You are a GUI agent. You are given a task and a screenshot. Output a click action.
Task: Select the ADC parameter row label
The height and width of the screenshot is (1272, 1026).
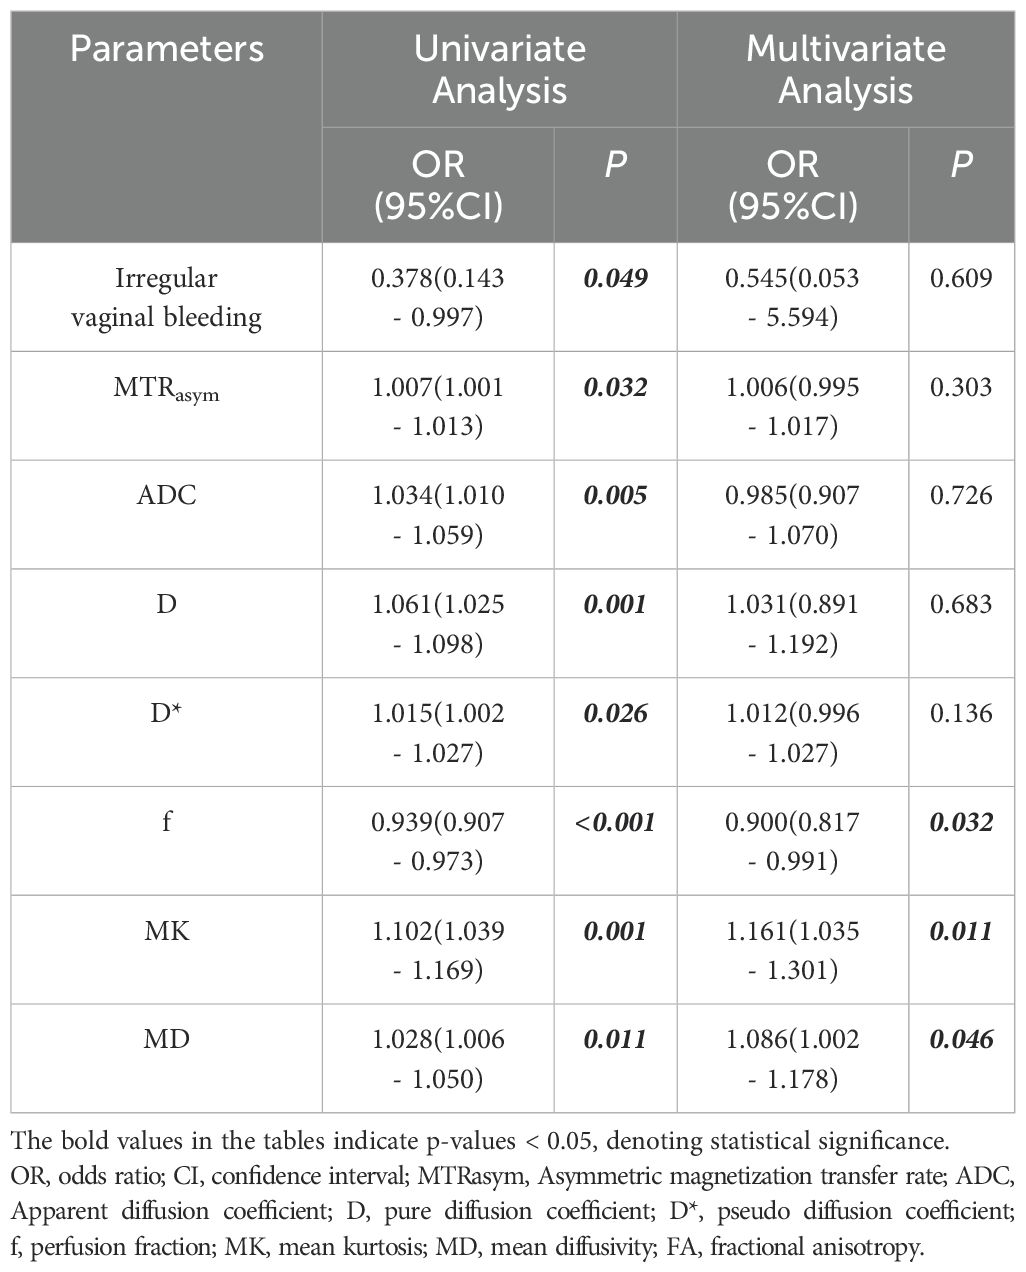pyautogui.click(x=166, y=496)
